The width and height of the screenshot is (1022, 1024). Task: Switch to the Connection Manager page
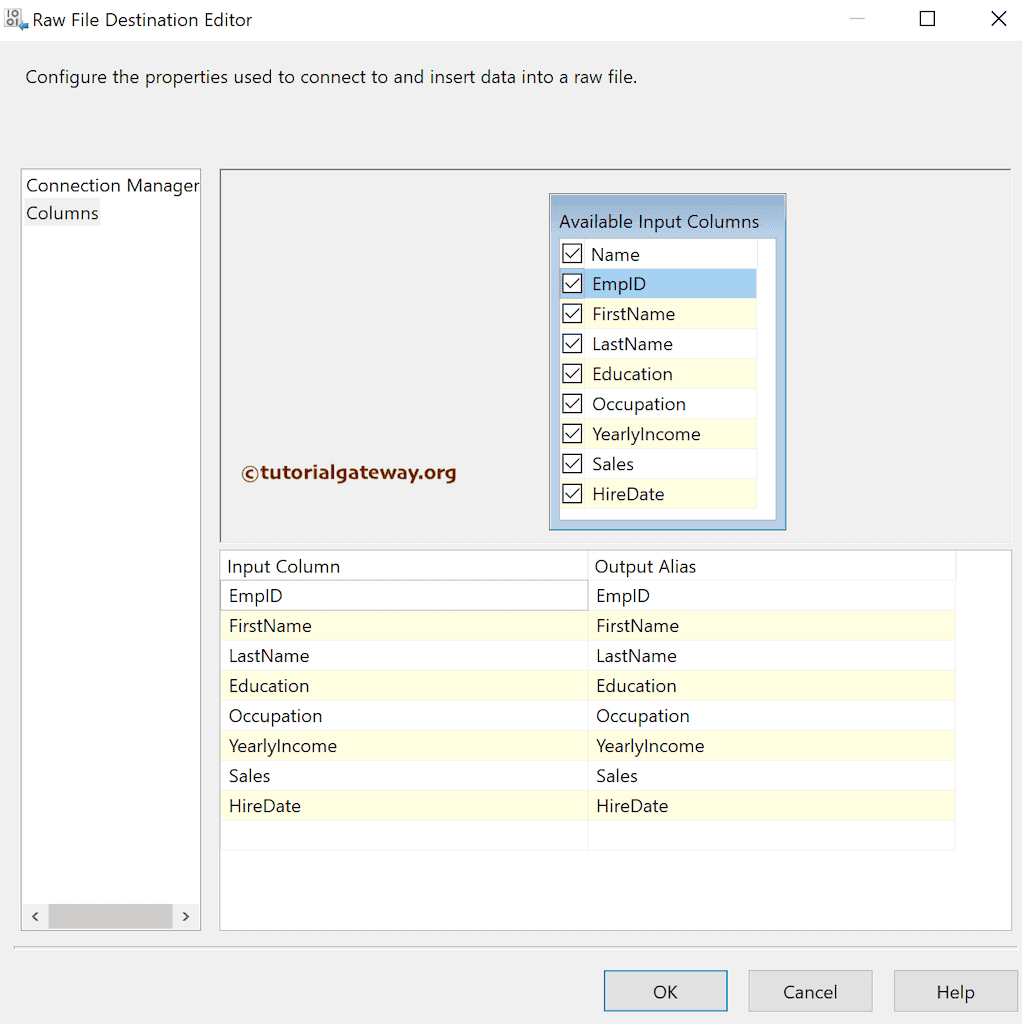(111, 185)
